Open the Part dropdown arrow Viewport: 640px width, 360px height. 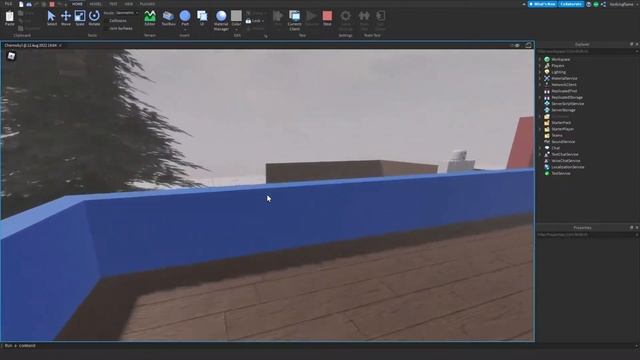click(185, 30)
